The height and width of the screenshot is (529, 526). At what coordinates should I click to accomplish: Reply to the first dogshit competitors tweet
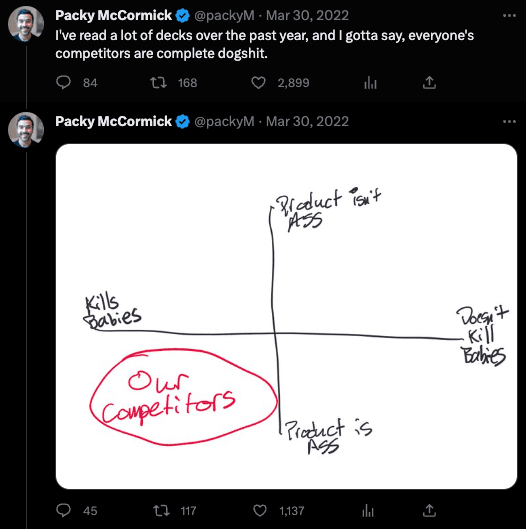click(x=63, y=83)
